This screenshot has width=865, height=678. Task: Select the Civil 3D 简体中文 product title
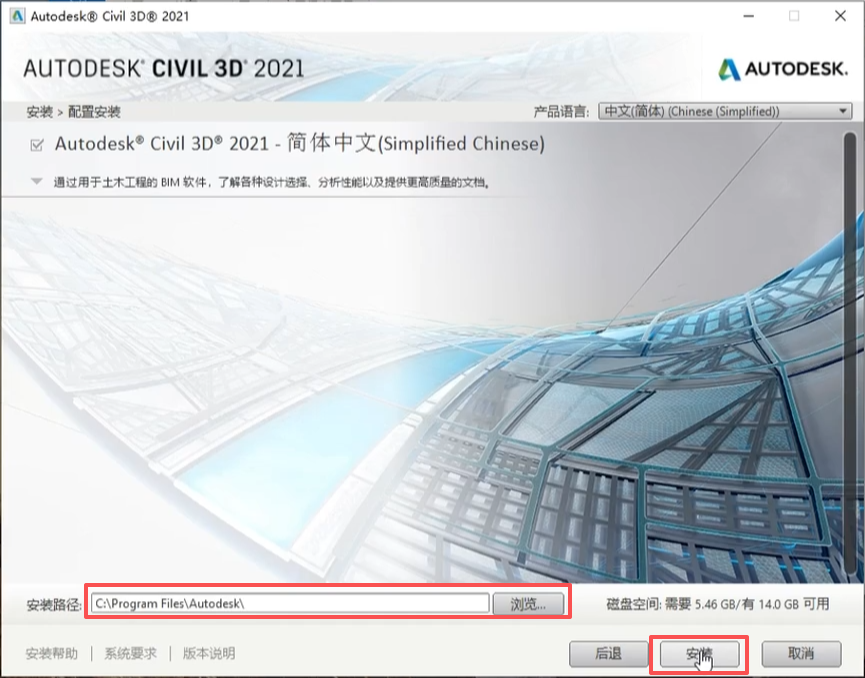pyautogui.click(x=299, y=144)
